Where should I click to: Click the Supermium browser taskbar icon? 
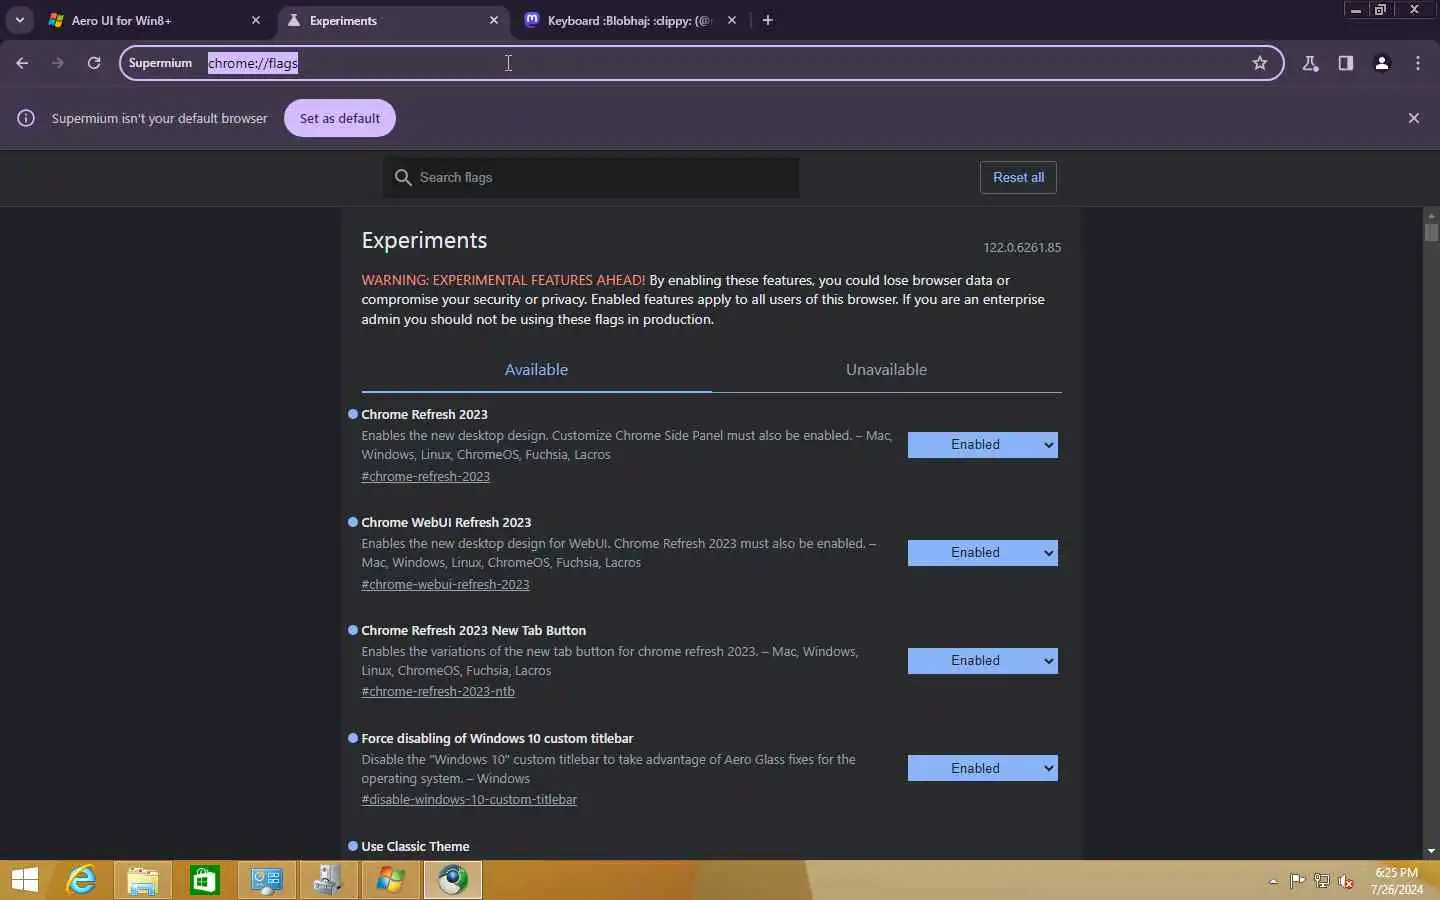[x=453, y=880]
